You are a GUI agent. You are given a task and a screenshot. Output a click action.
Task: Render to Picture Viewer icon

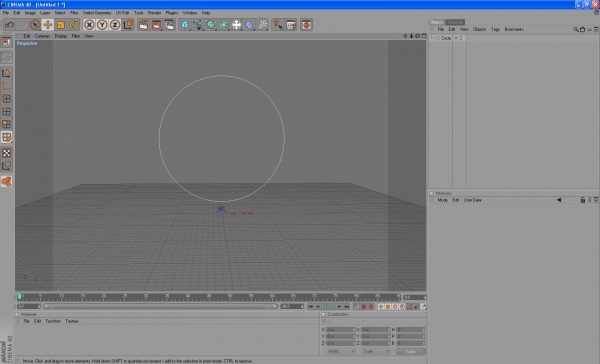[x=156, y=25]
